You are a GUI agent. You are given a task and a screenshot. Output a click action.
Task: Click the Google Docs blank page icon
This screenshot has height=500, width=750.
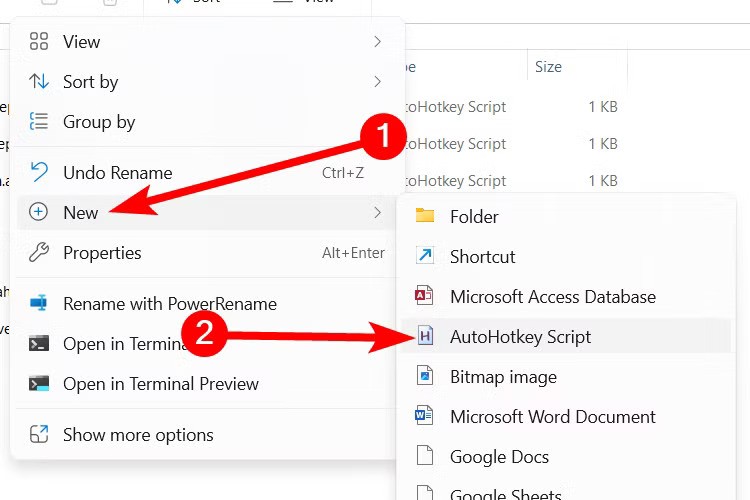click(x=425, y=455)
